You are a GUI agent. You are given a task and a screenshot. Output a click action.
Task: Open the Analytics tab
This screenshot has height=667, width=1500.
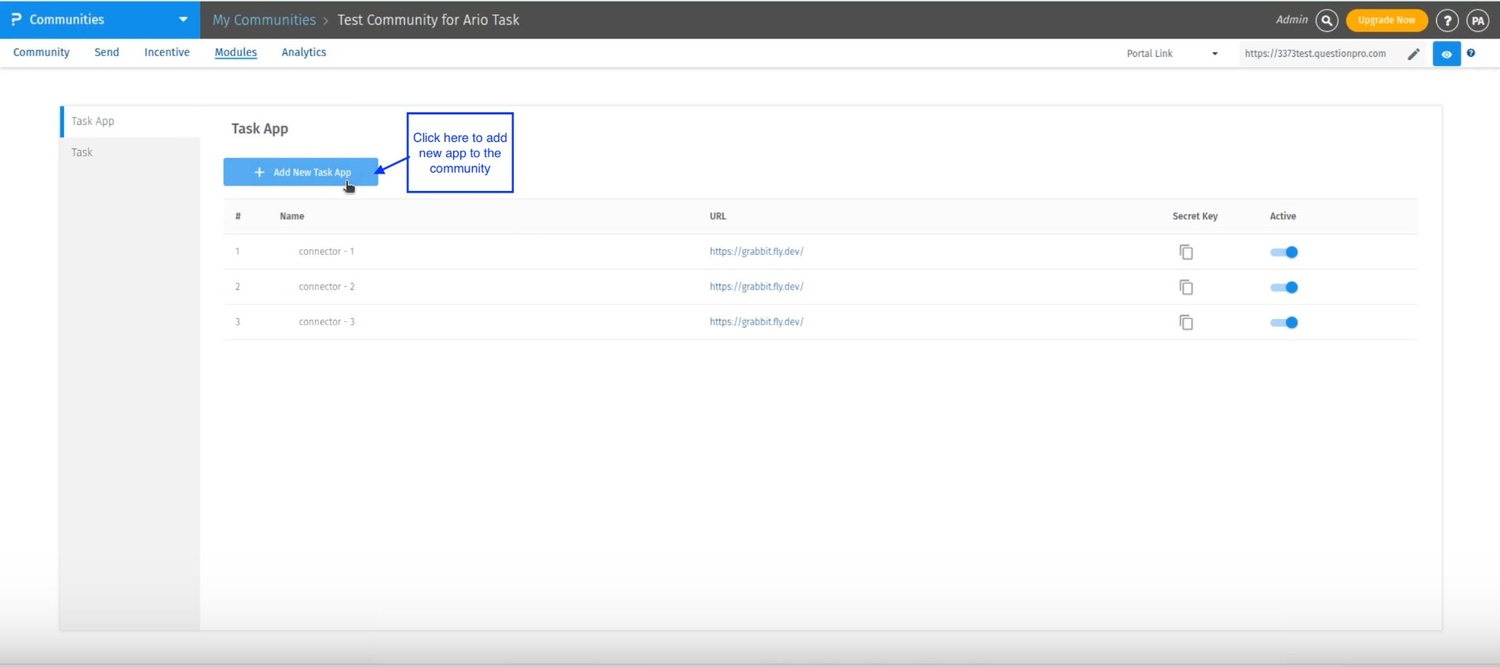pyautogui.click(x=304, y=52)
